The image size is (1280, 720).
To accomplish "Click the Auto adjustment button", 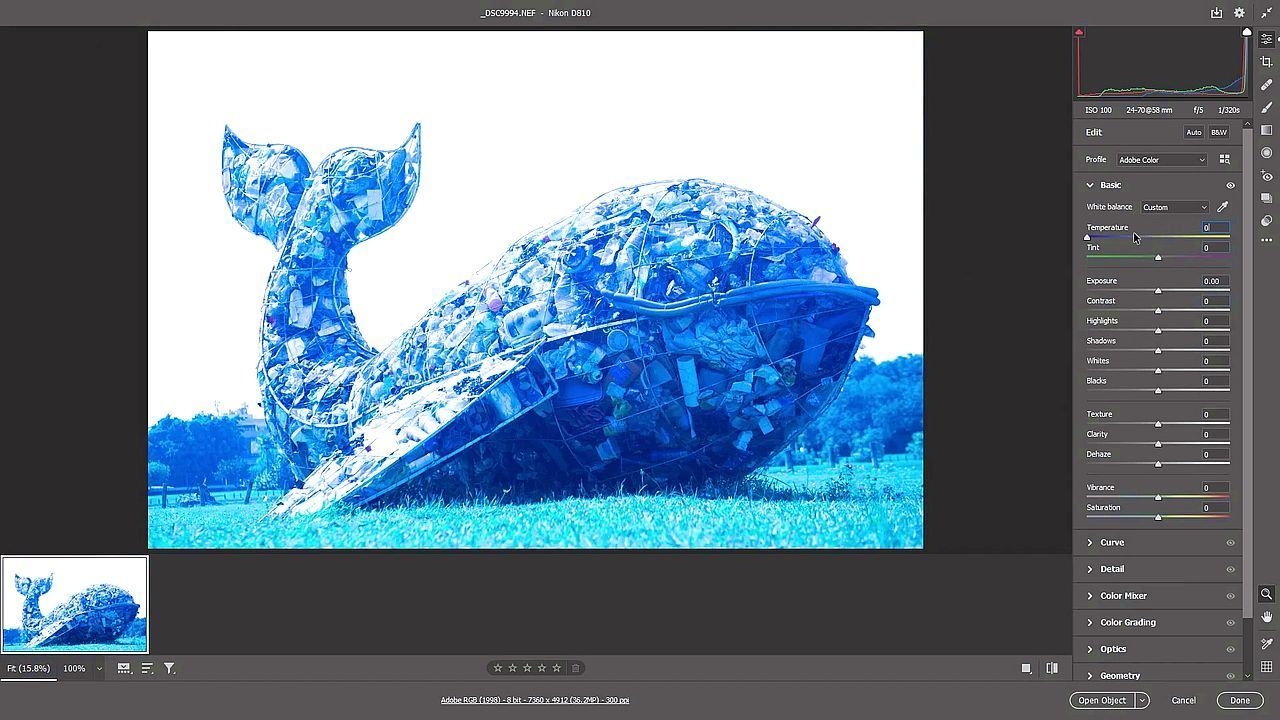I will [x=1194, y=132].
